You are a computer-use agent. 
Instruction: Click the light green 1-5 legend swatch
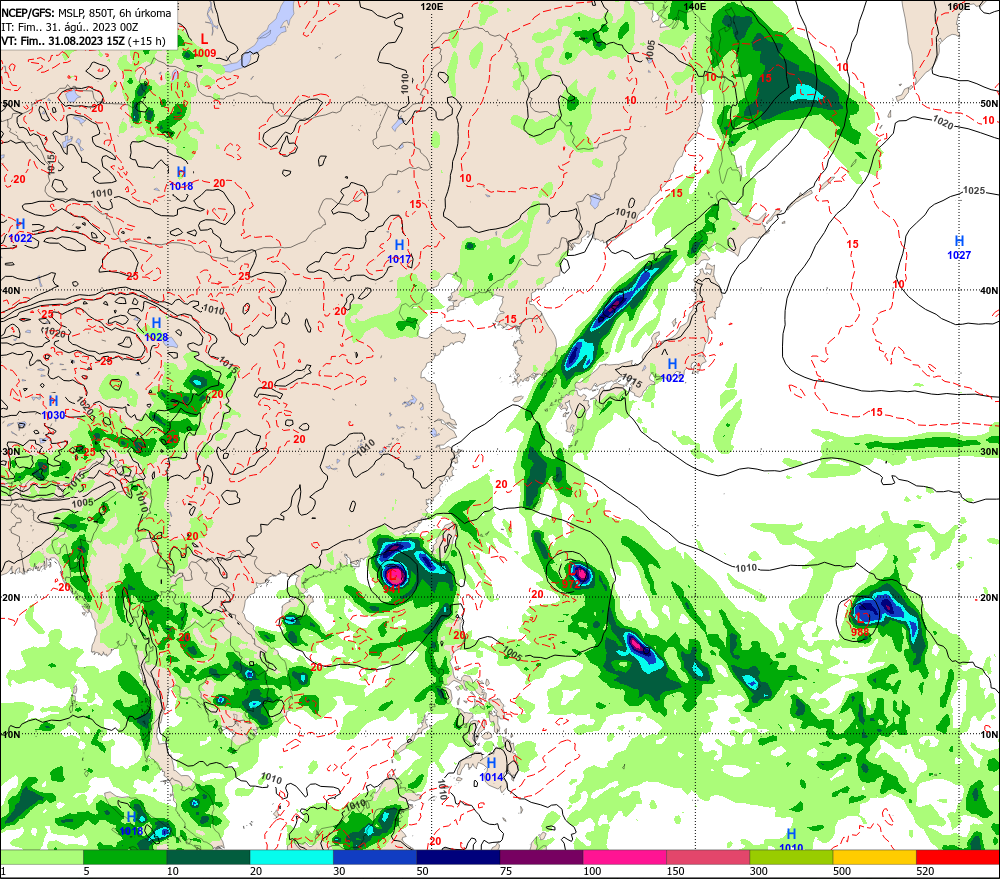(x=42, y=857)
